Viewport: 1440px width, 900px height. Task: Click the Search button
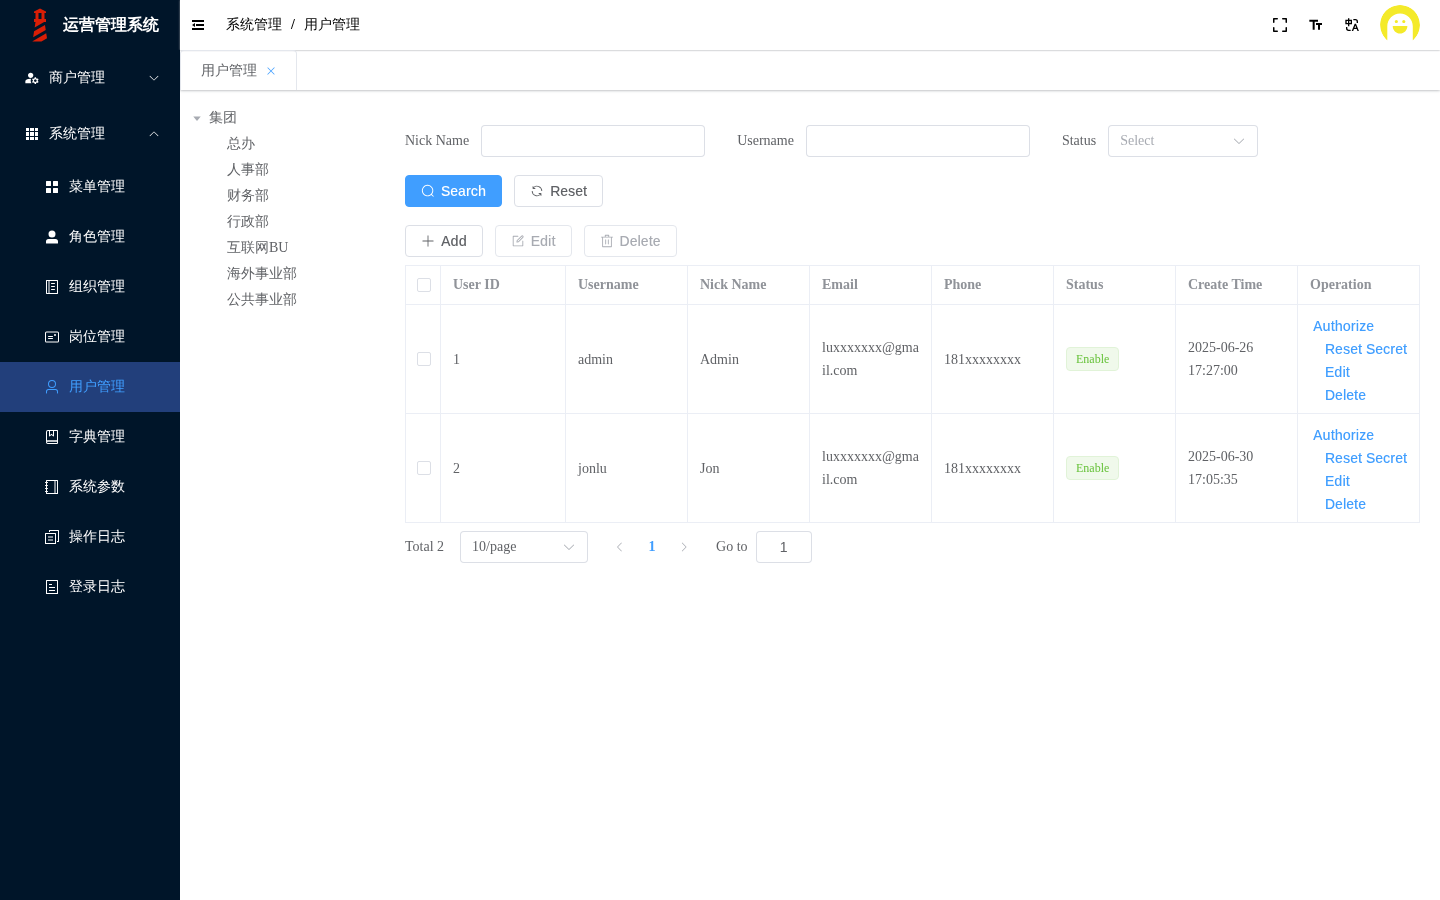coord(453,191)
